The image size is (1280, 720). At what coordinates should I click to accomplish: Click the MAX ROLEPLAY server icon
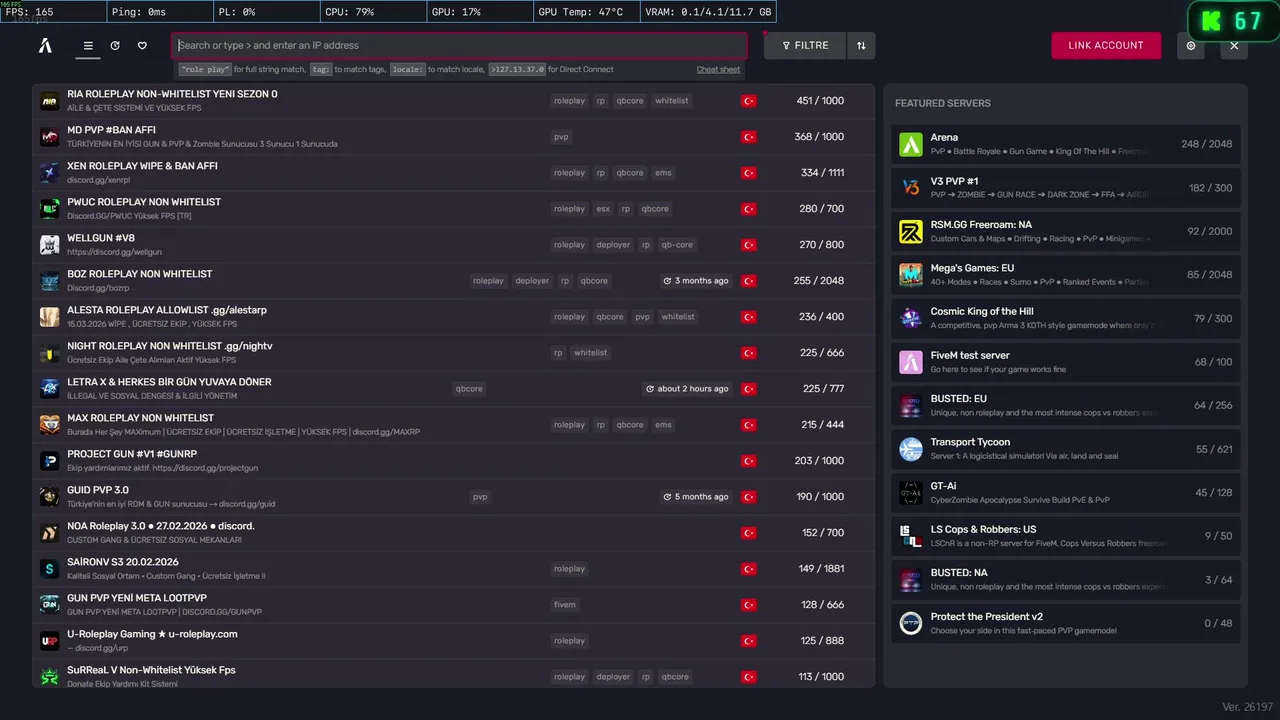[x=50, y=425]
